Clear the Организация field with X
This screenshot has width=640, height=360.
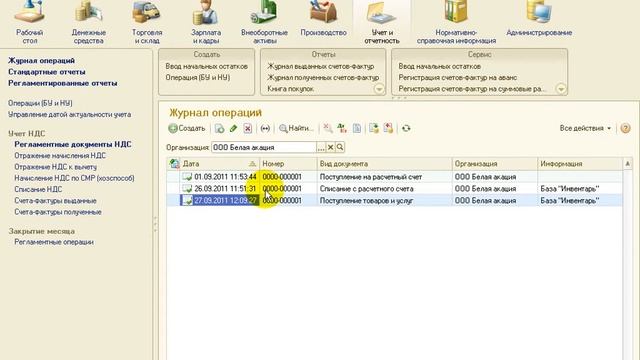tap(330, 147)
